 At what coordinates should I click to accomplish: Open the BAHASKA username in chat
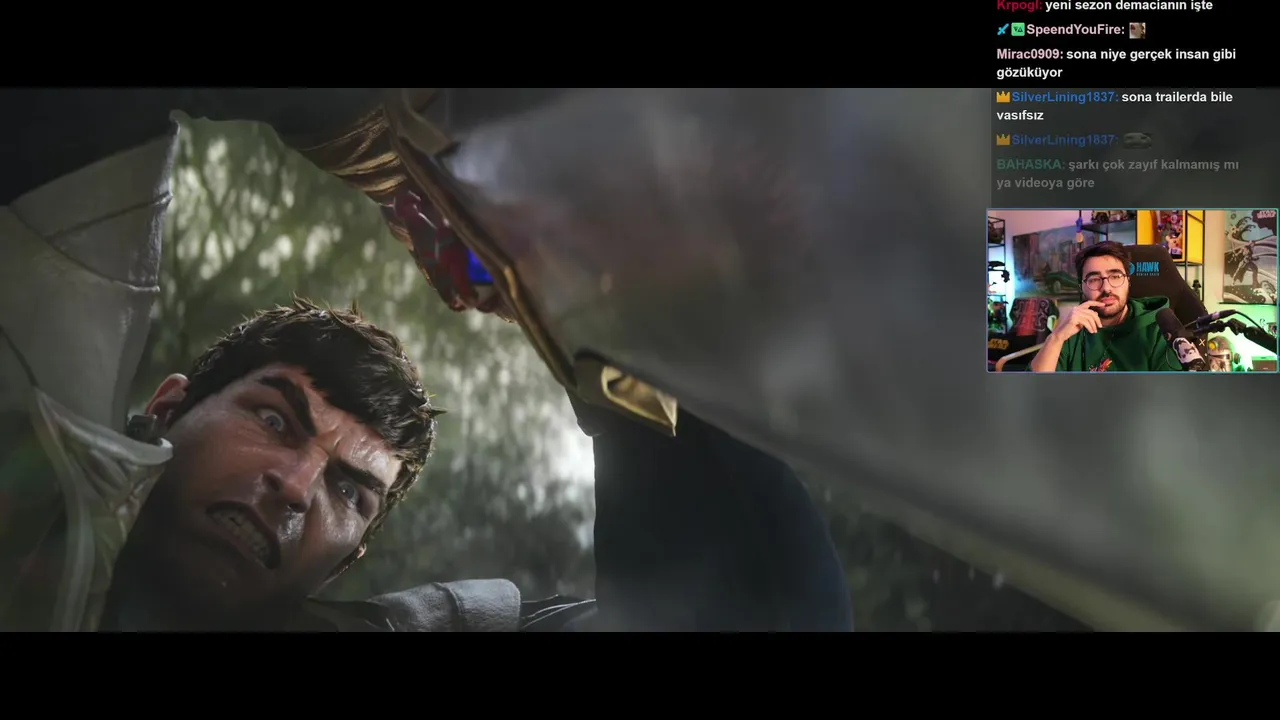[1030, 164]
